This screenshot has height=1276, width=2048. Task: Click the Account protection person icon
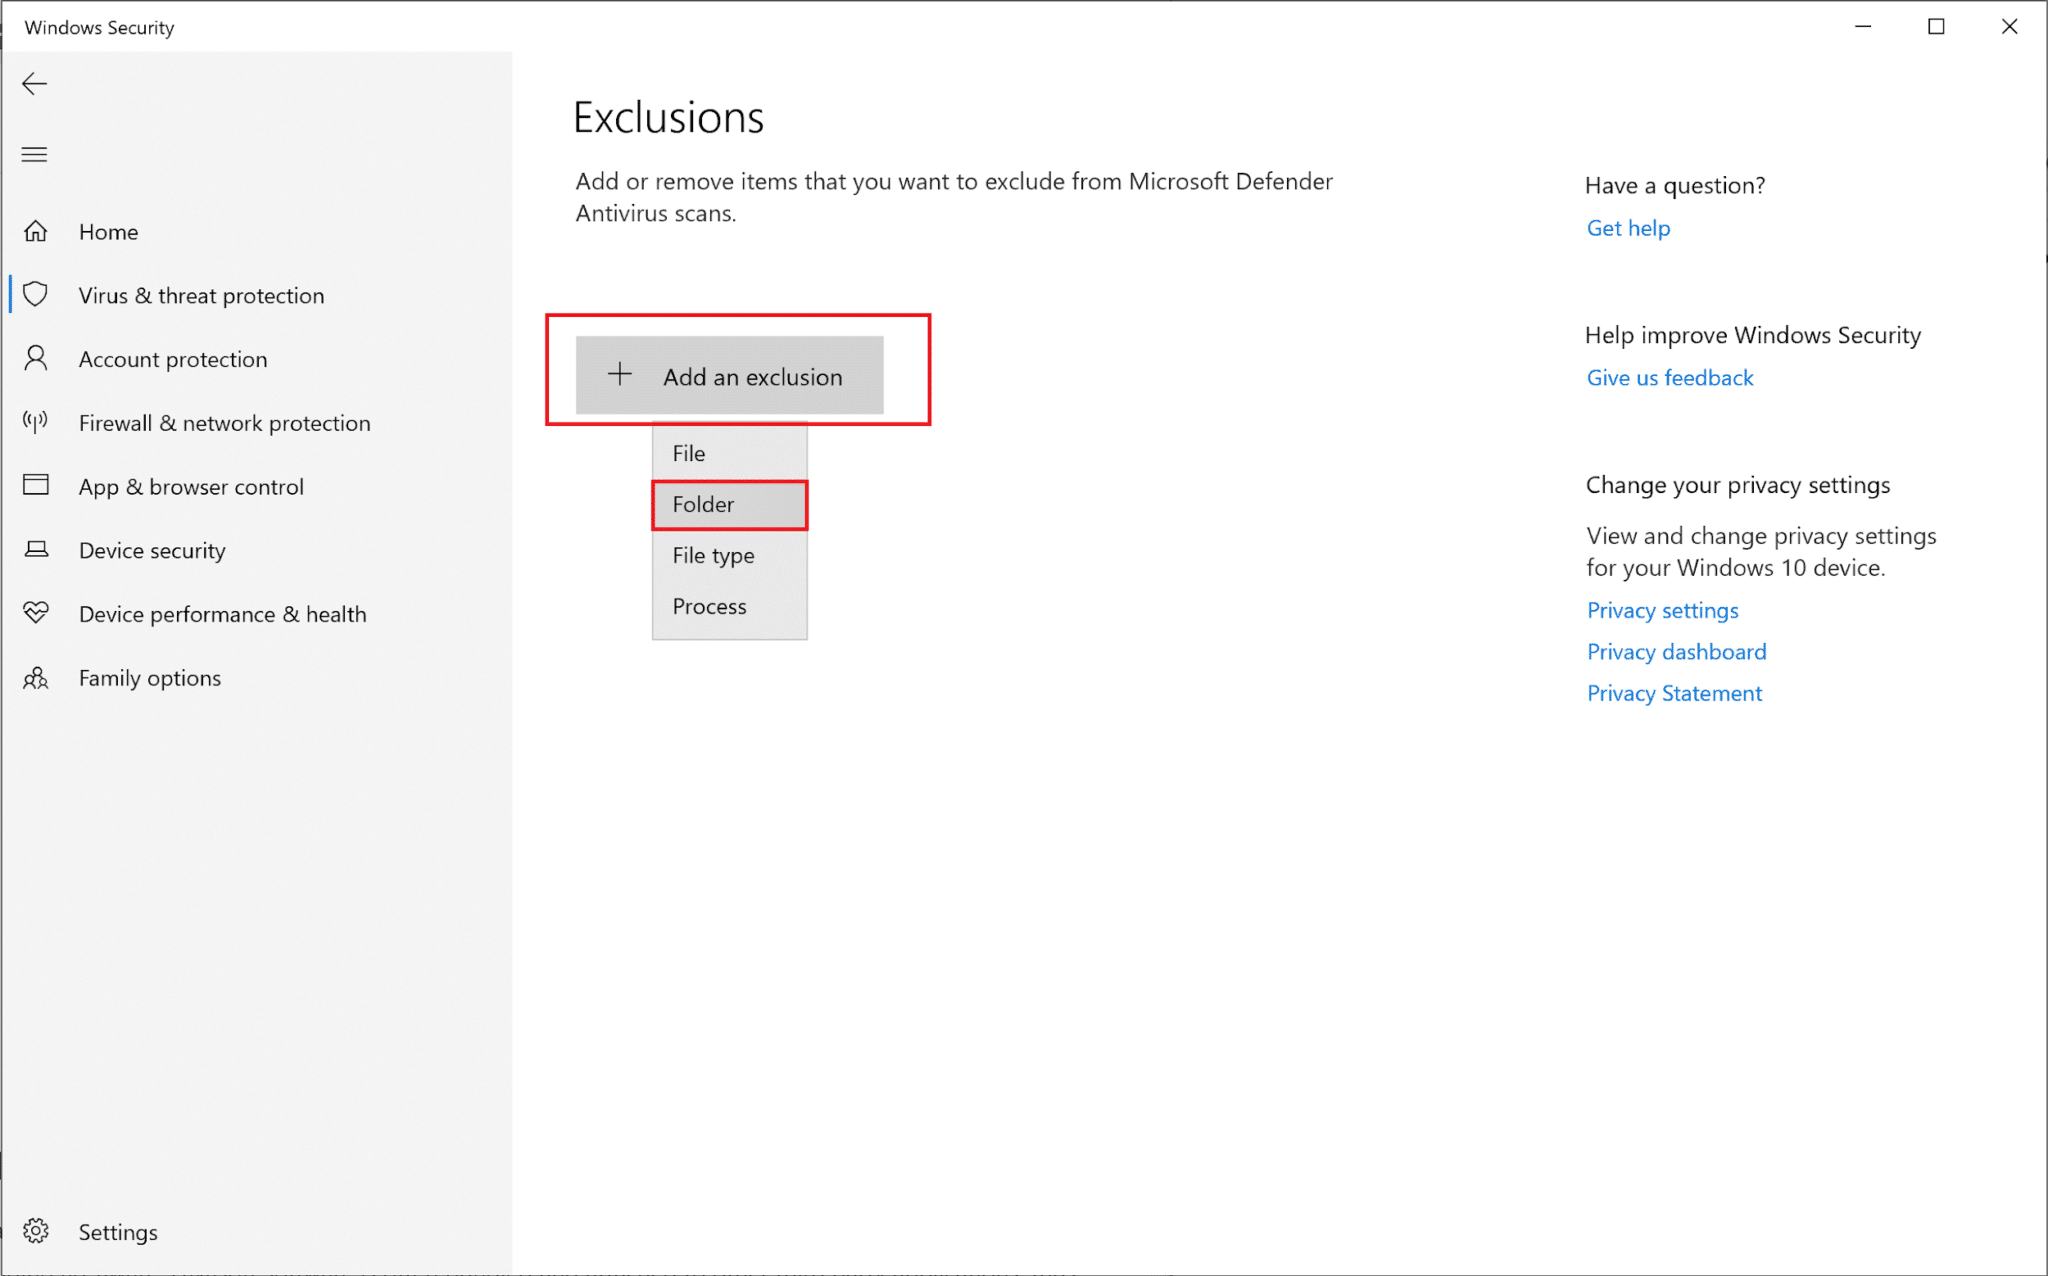point(36,359)
